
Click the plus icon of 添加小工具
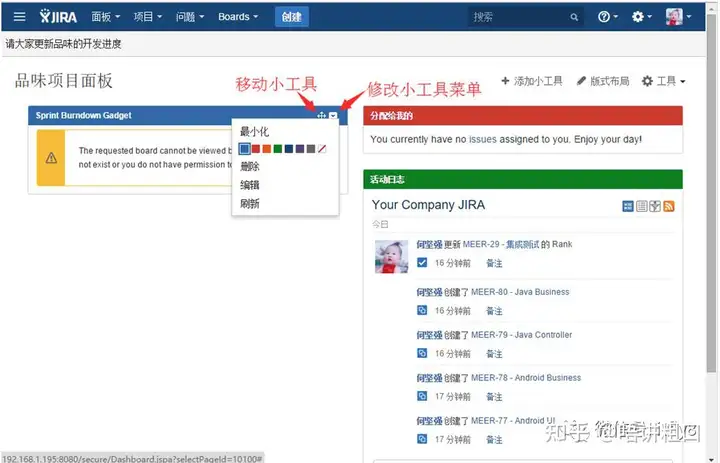pyautogui.click(x=505, y=81)
